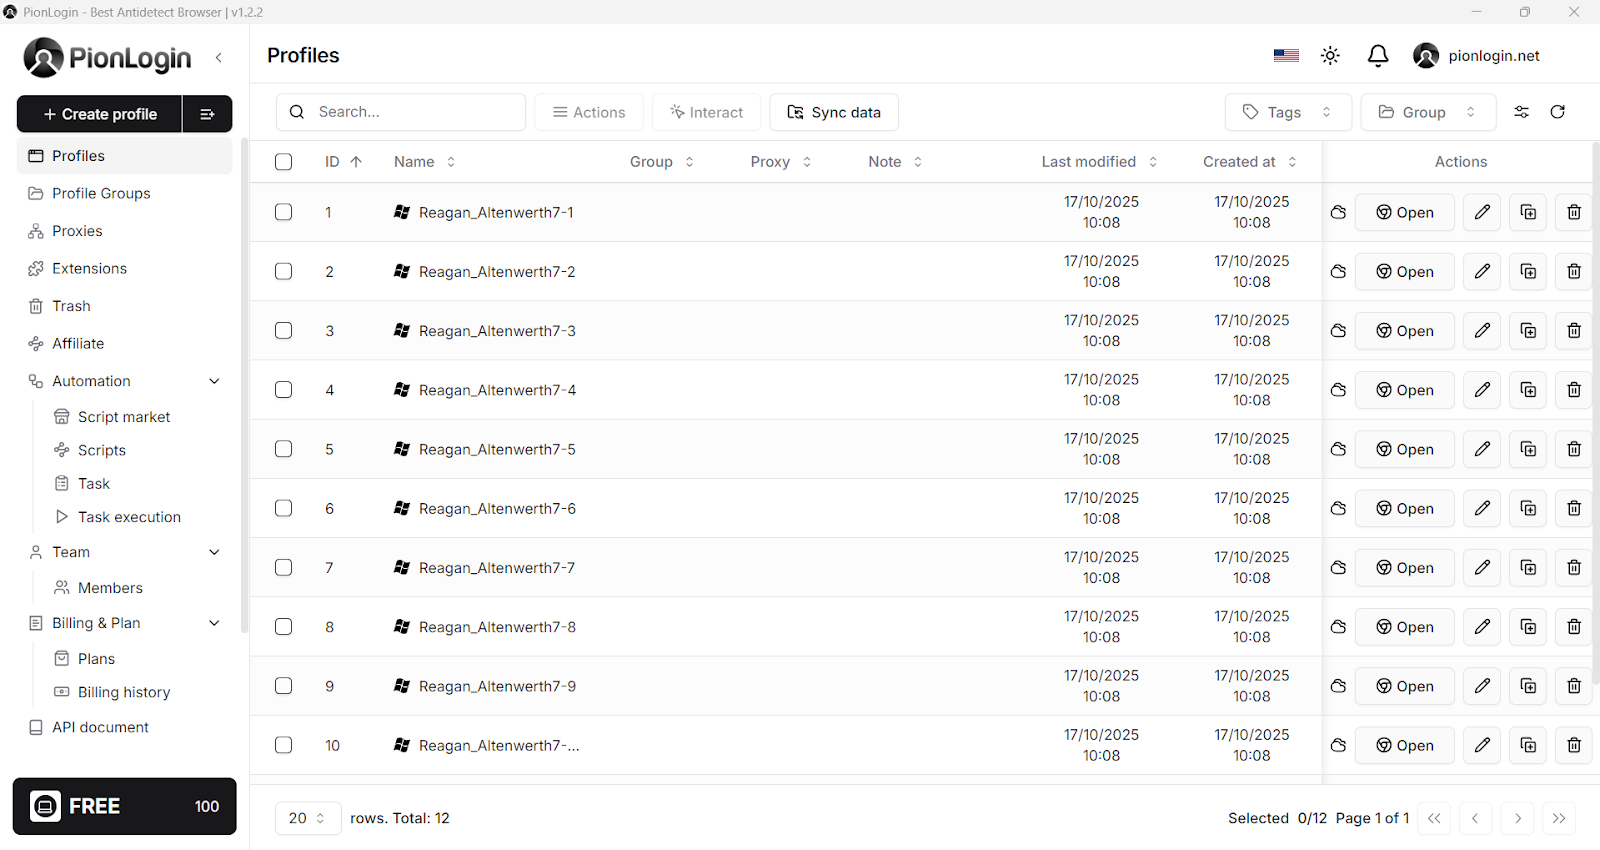Open the Group dropdown filter

[x=1427, y=112]
